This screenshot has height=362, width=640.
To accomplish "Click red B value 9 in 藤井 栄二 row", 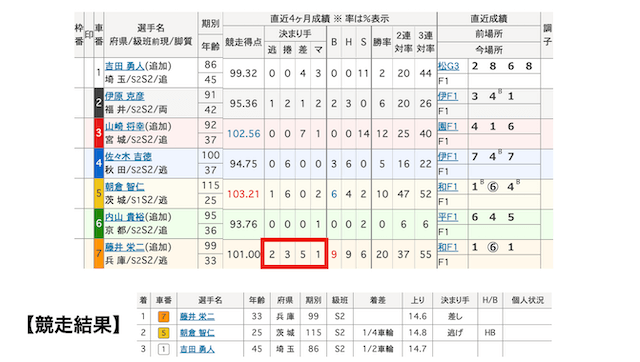I will coord(334,255).
